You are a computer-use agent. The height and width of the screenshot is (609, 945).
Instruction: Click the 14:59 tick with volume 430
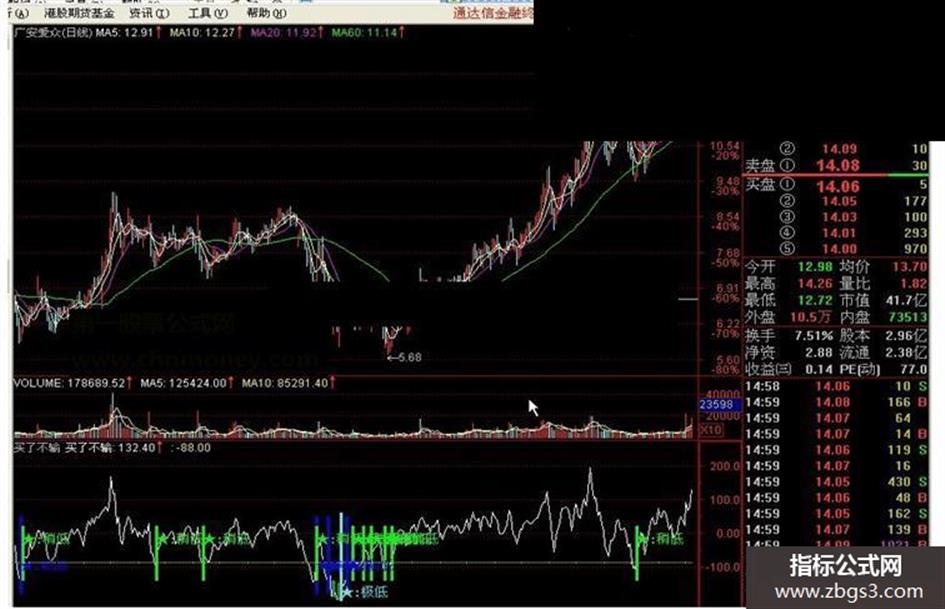(x=837, y=482)
